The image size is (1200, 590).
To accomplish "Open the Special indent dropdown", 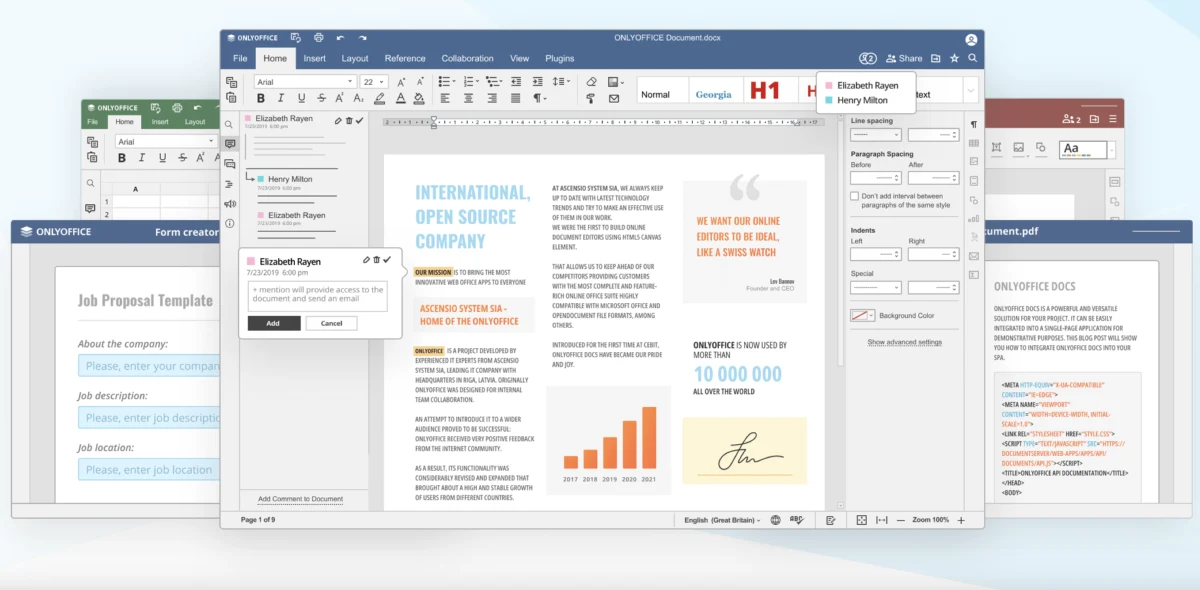I will [x=876, y=287].
